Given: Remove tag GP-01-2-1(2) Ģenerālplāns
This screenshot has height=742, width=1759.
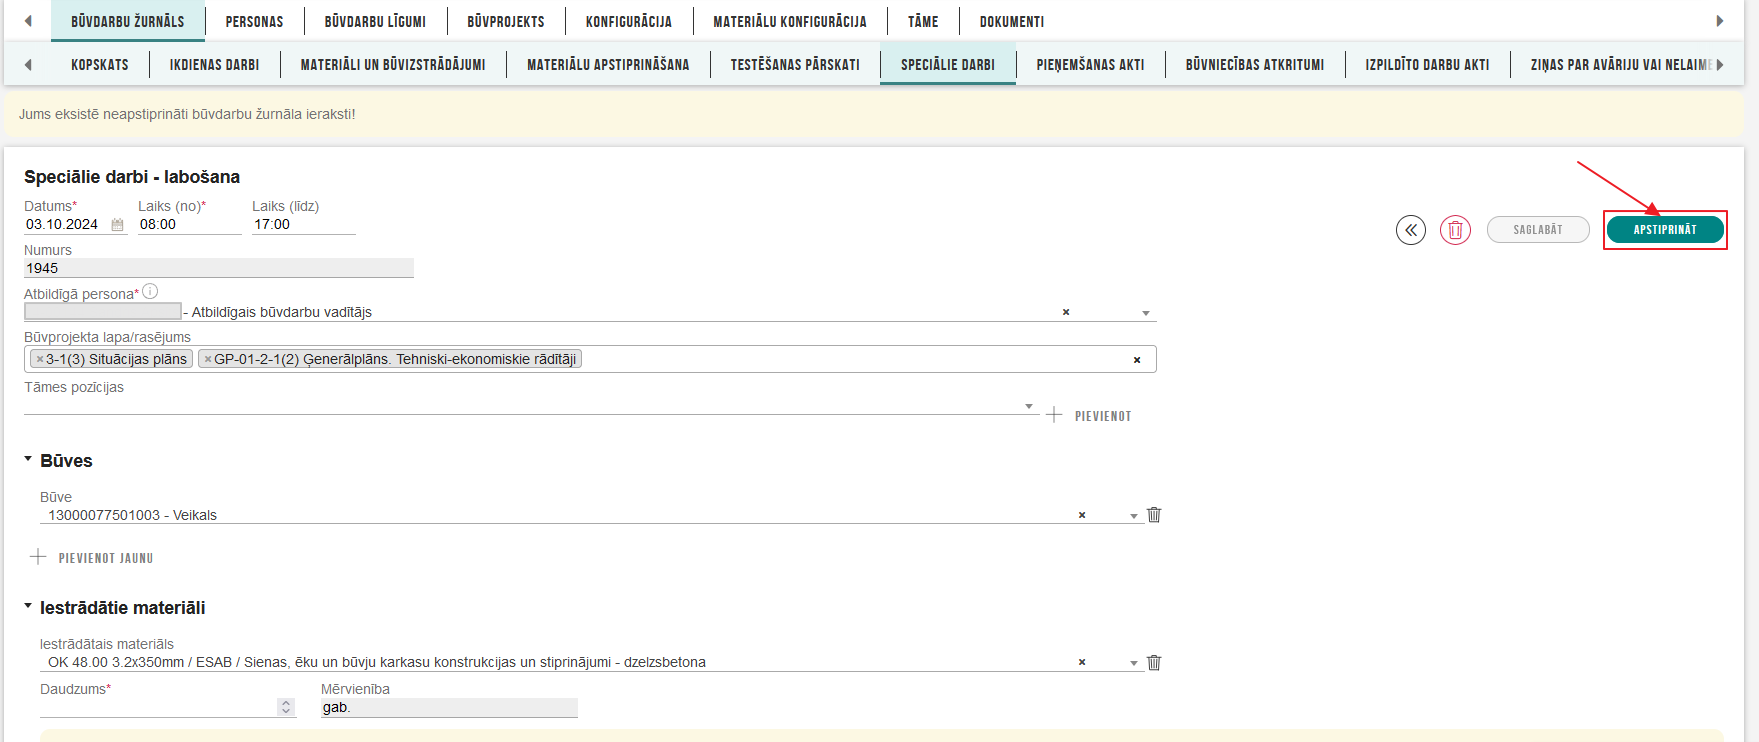Looking at the screenshot, I should 208,359.
